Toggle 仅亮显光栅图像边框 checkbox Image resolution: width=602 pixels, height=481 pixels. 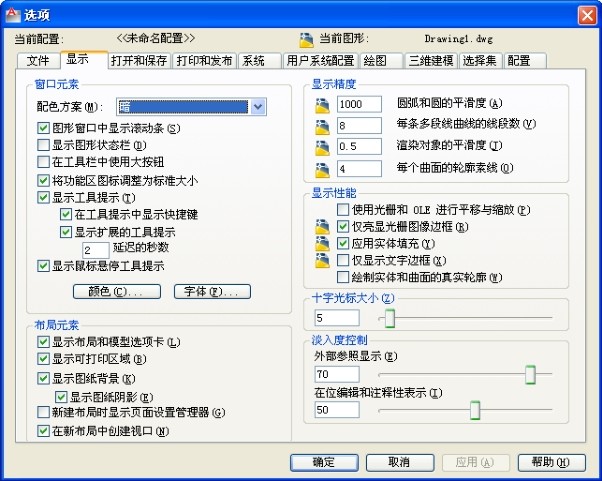(x=343, y=226)
